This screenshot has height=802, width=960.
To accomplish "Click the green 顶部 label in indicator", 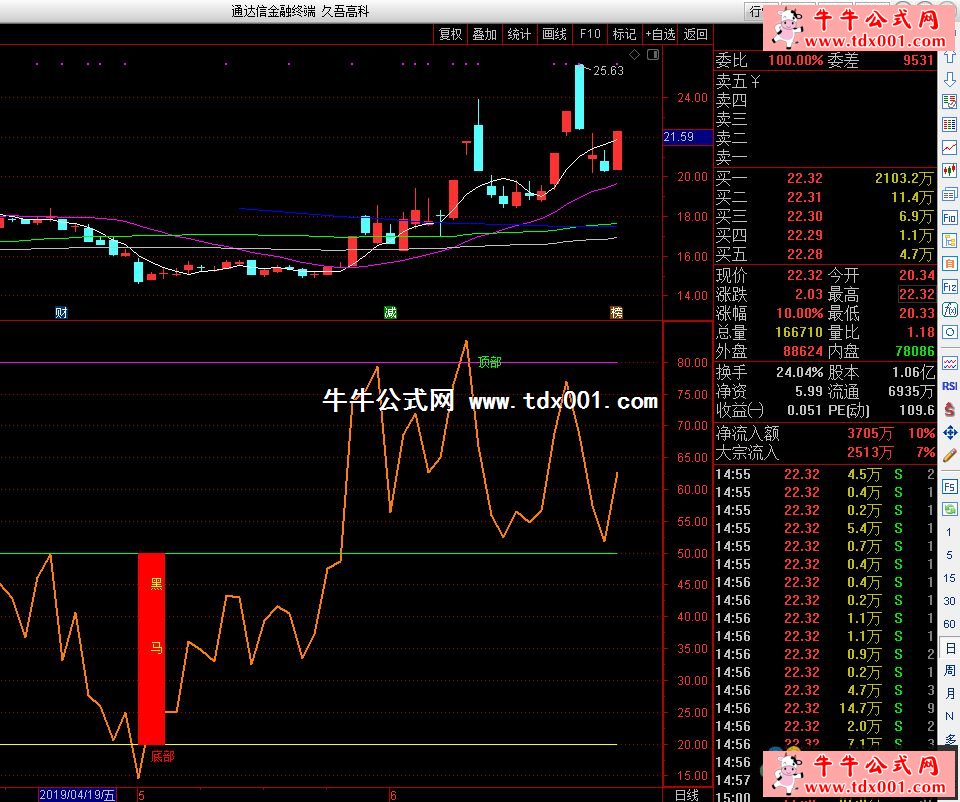I will pos(490,362).
